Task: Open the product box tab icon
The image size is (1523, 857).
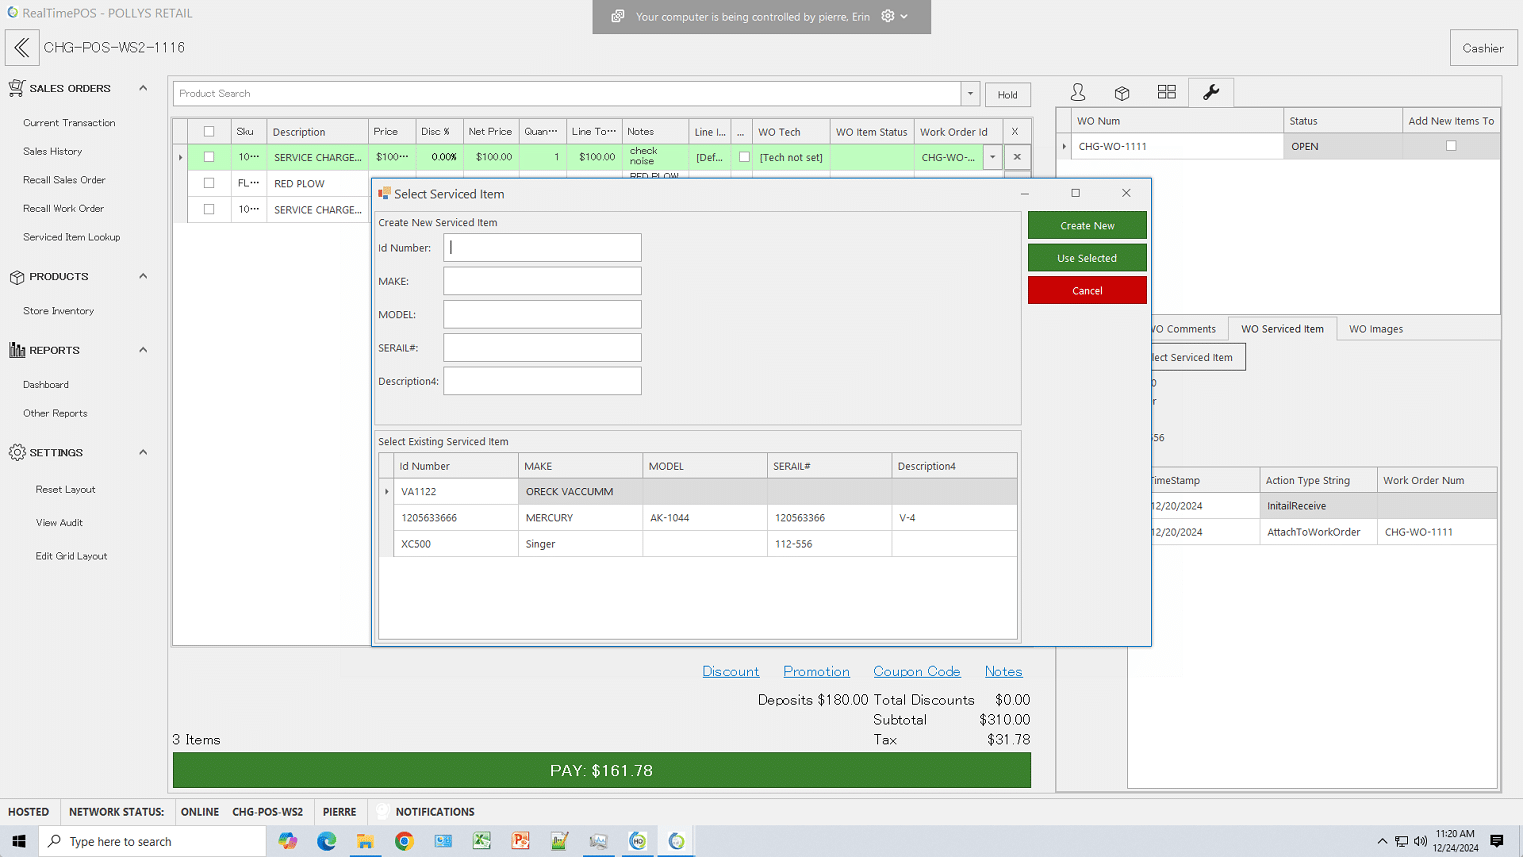Action: (x=1122, y=92)
